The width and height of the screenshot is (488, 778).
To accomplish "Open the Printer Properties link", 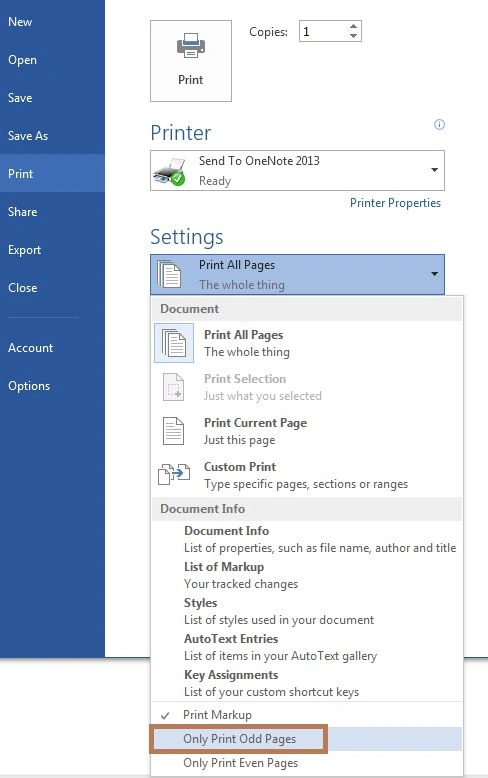I will coord(395,203).
